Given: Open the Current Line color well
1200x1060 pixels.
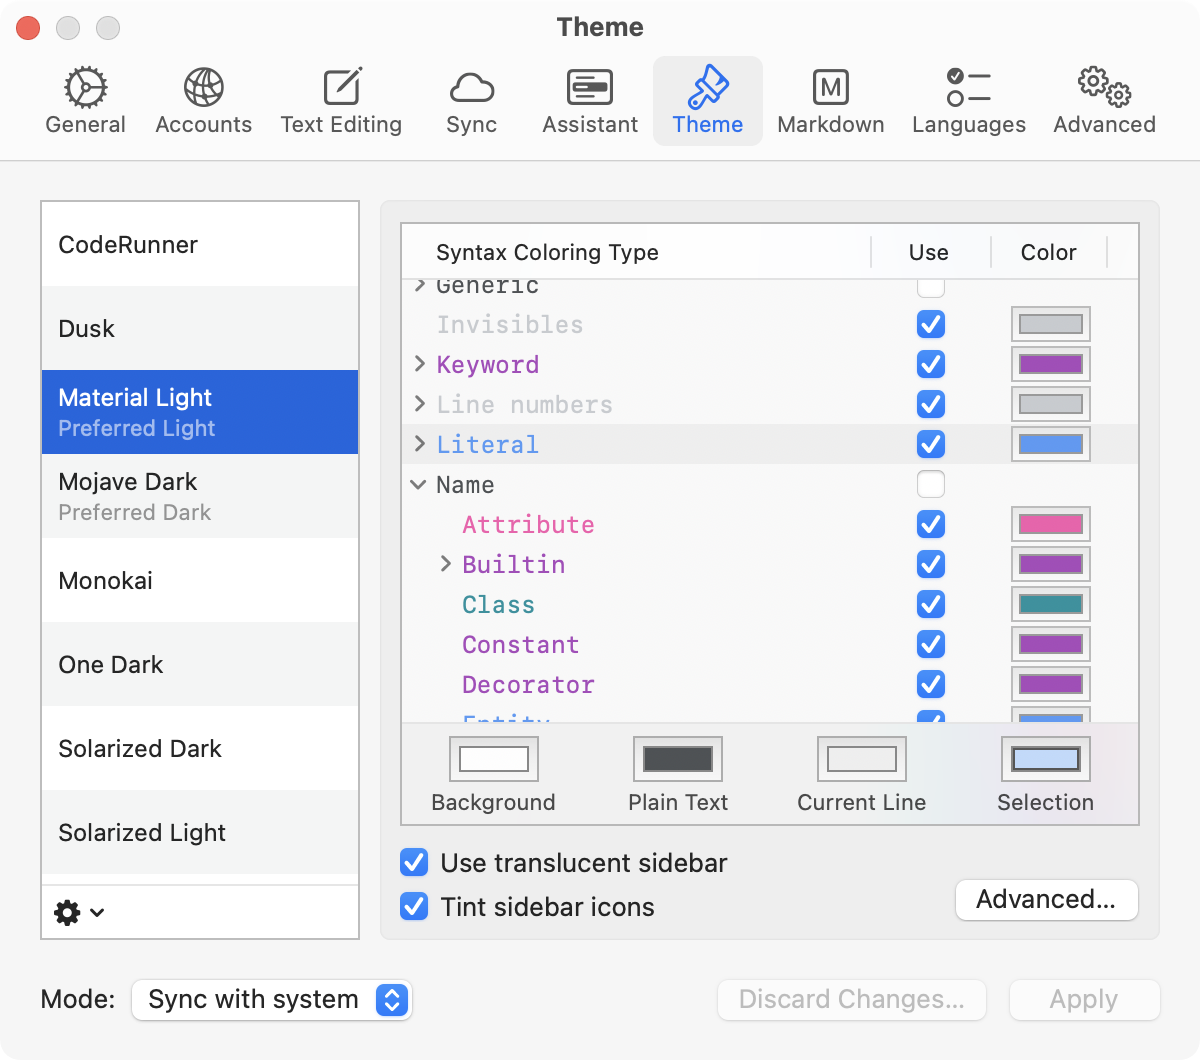Looking at the screenshot, I should (x=862, y=759).
